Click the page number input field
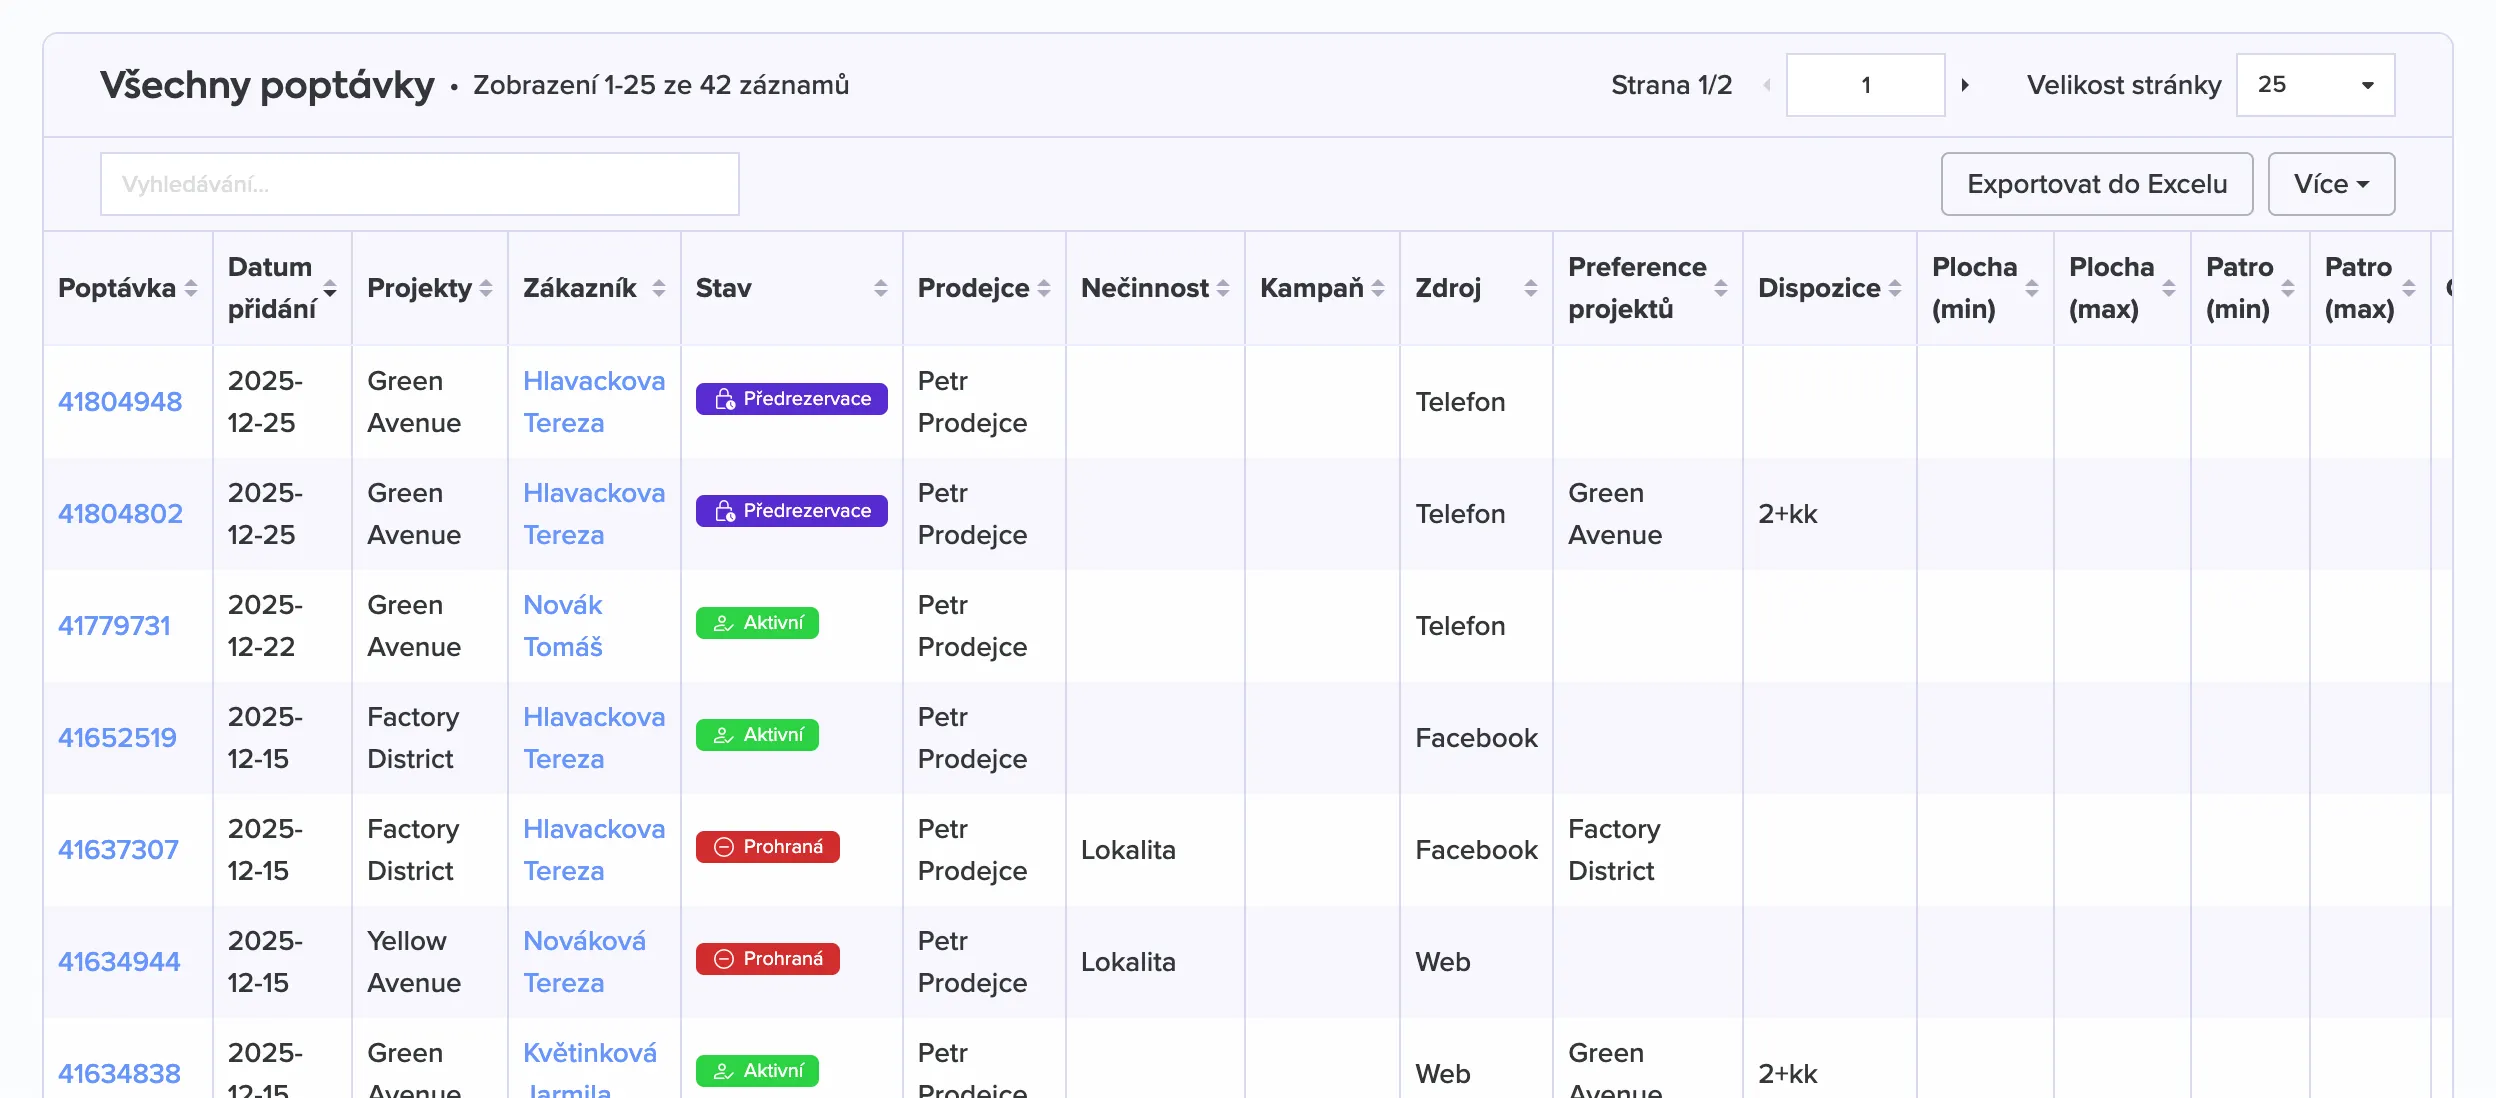 click(1864, 85)
